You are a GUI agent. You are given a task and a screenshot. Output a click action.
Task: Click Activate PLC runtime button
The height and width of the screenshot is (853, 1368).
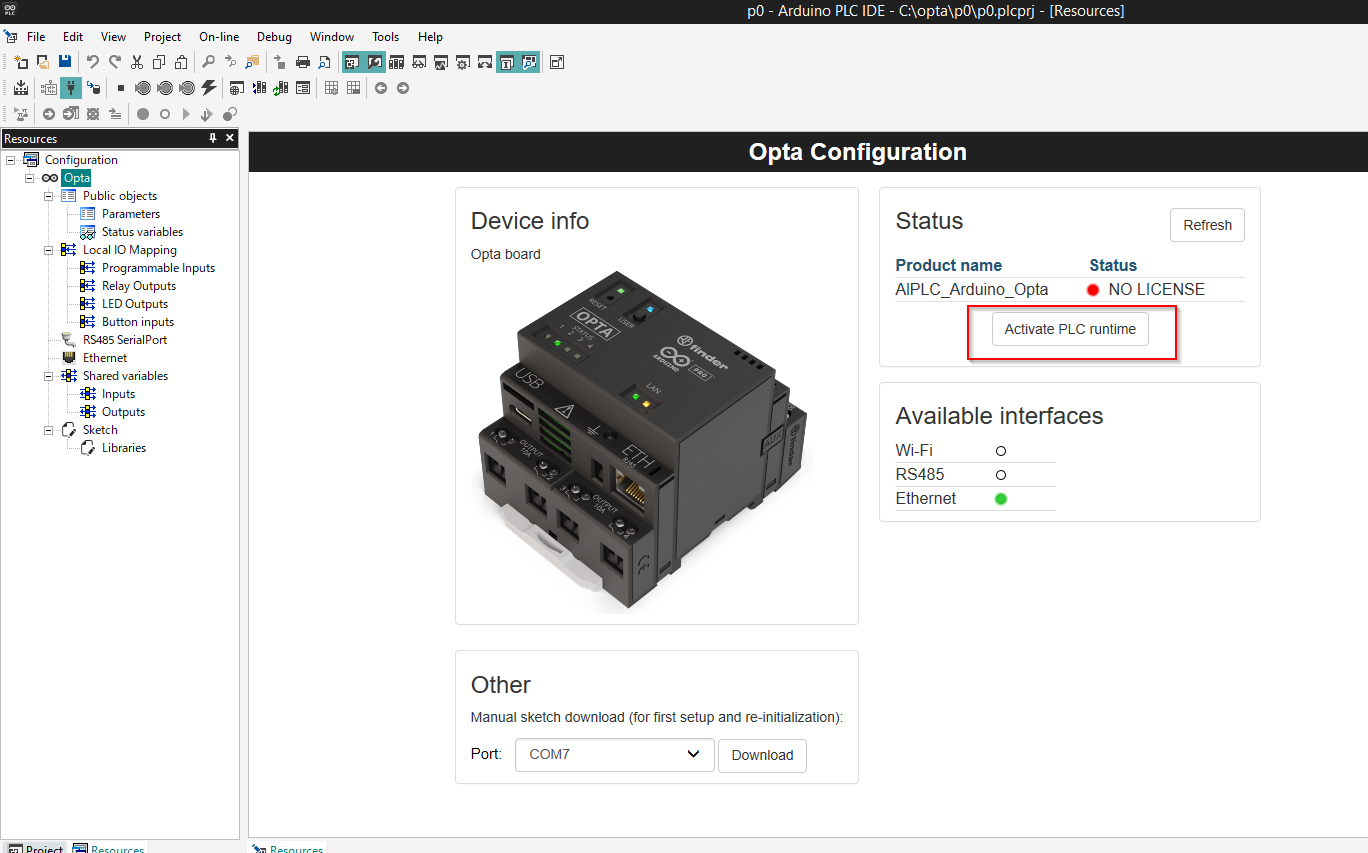point(1070,329)
